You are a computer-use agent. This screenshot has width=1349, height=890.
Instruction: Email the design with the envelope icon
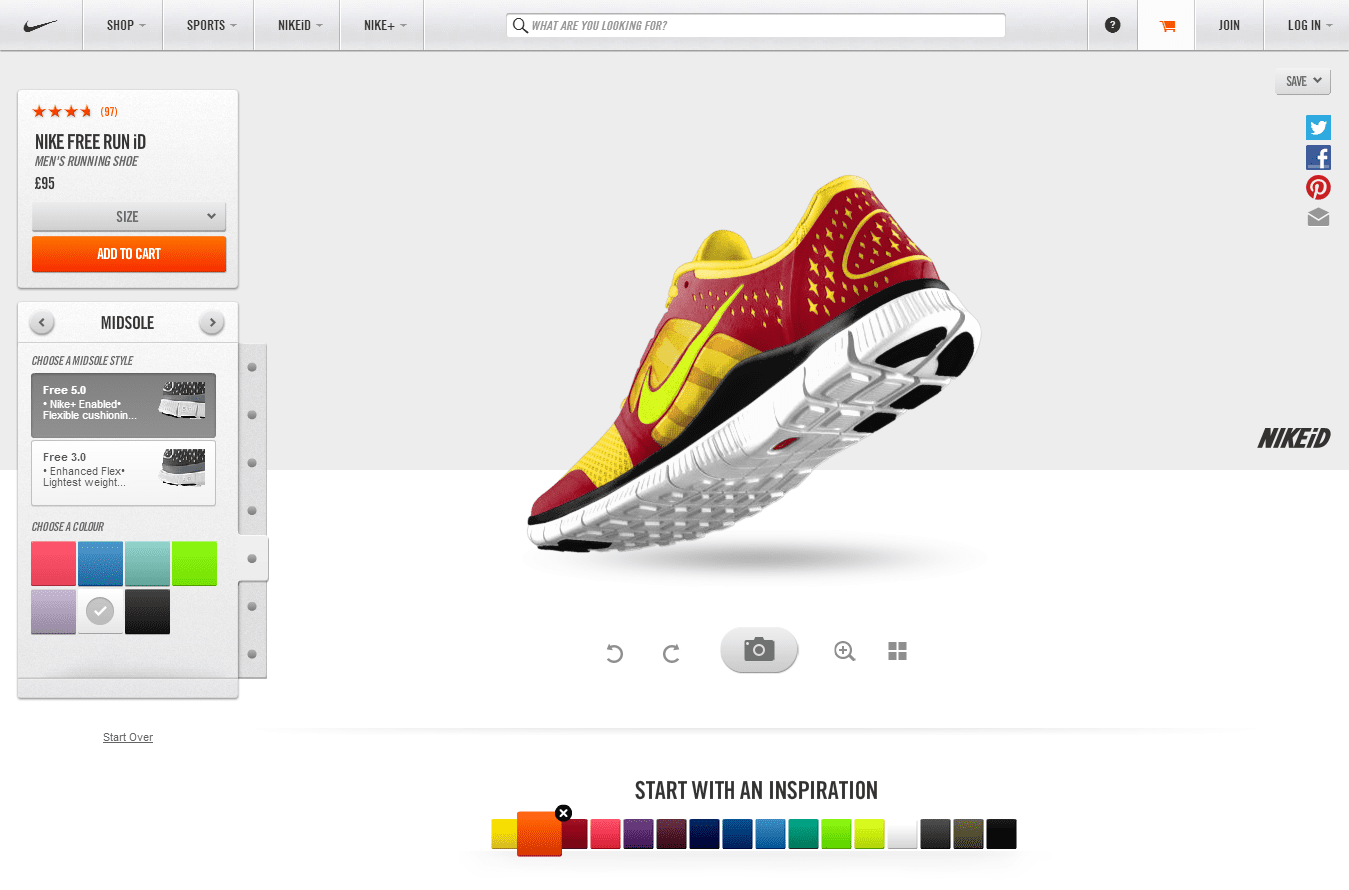tap(1318, 217)
